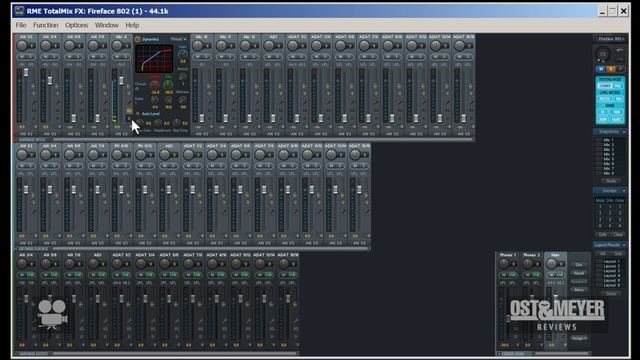Click the orange highlighted panel button on Mic 9
640x360 pixels.
[x=129, y=111]
